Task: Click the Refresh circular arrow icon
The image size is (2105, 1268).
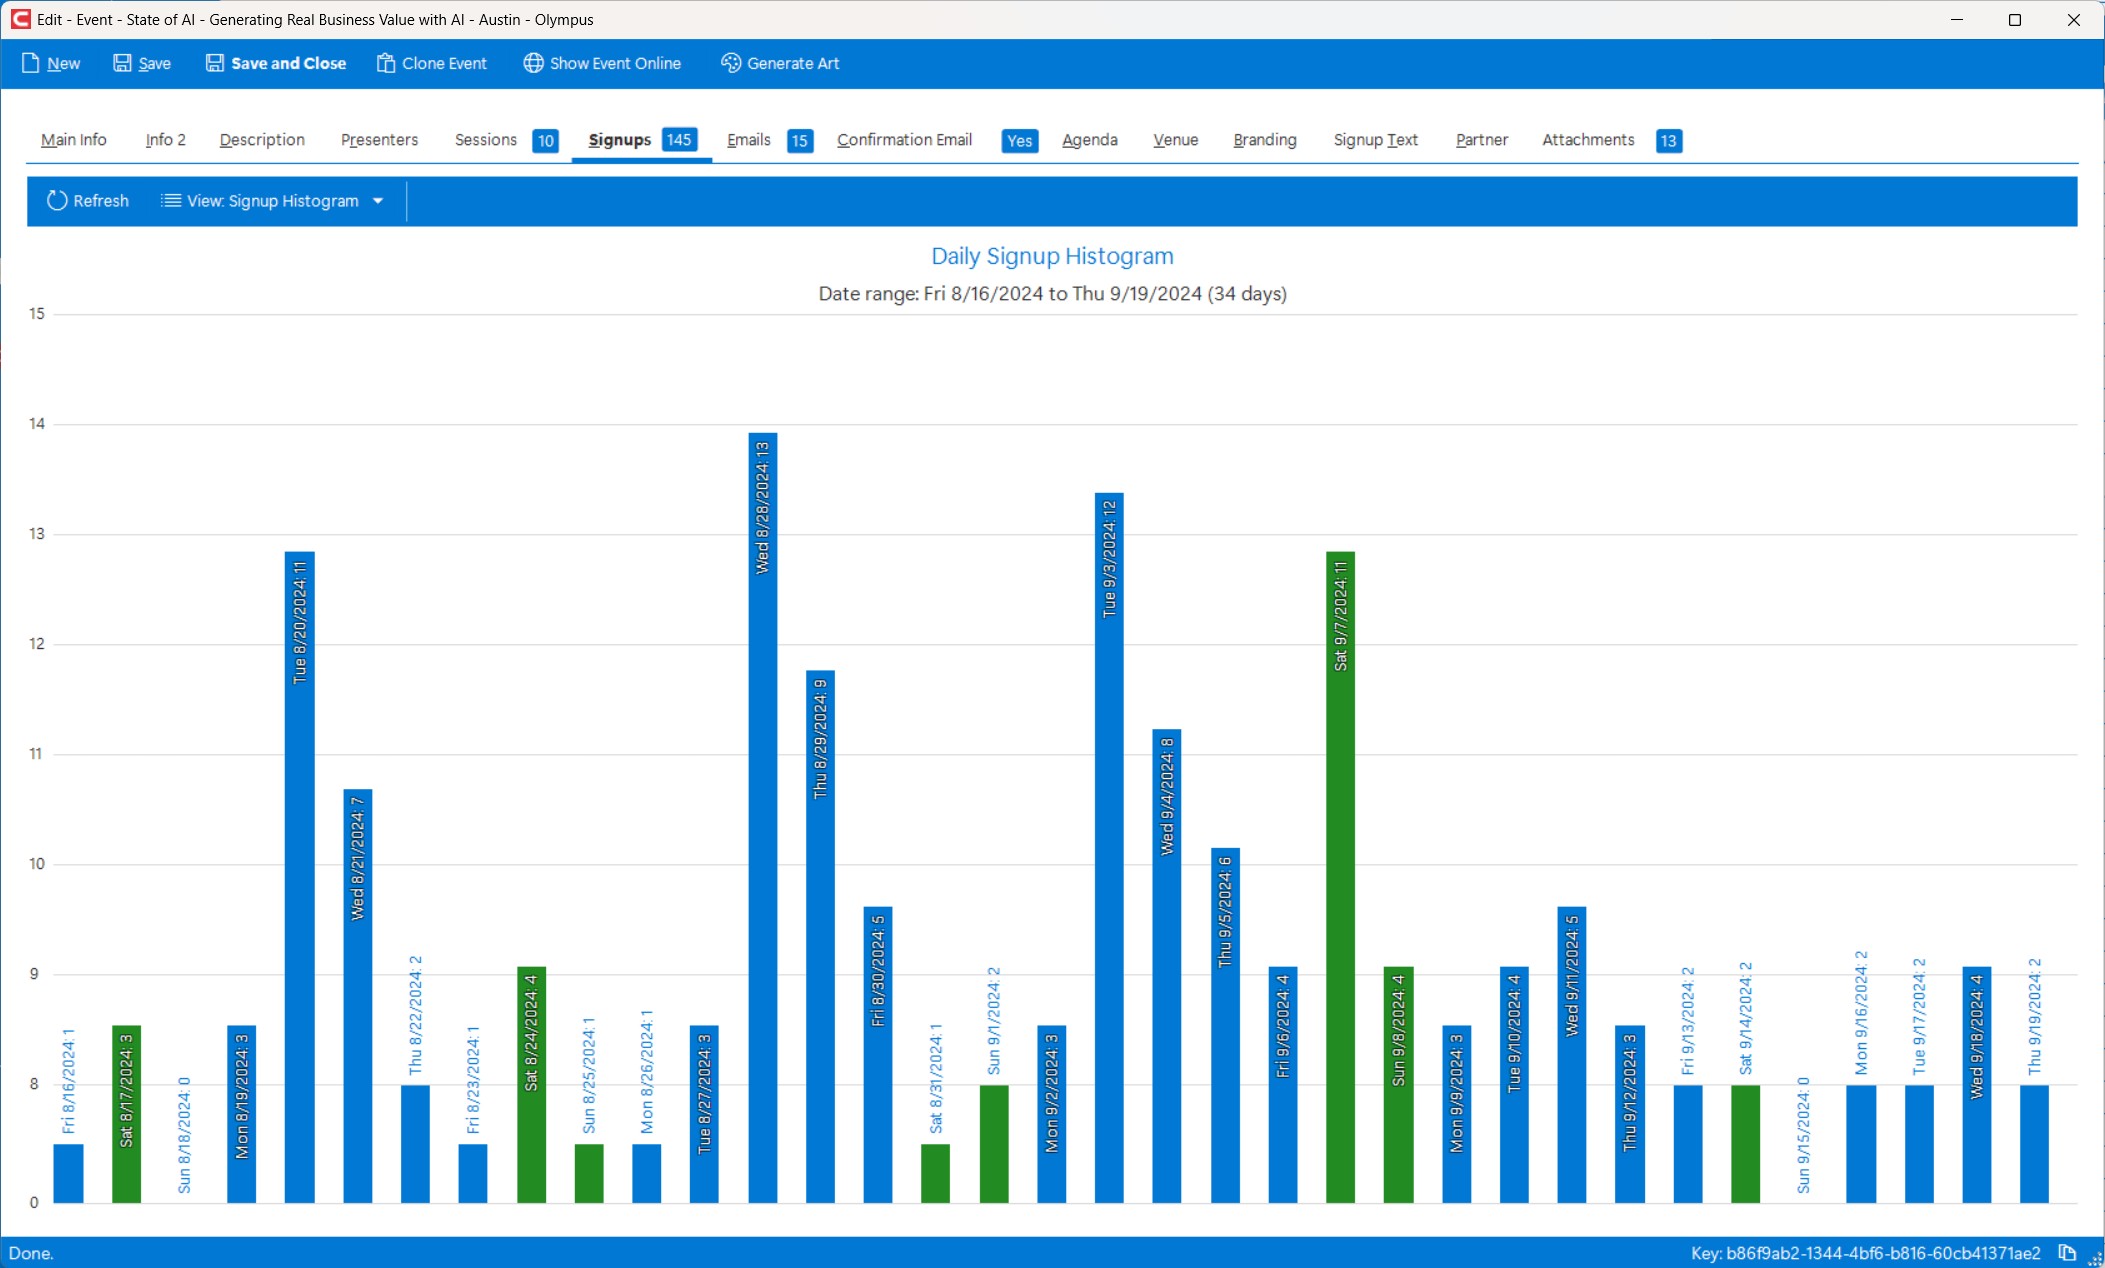Action: [57, 201]
